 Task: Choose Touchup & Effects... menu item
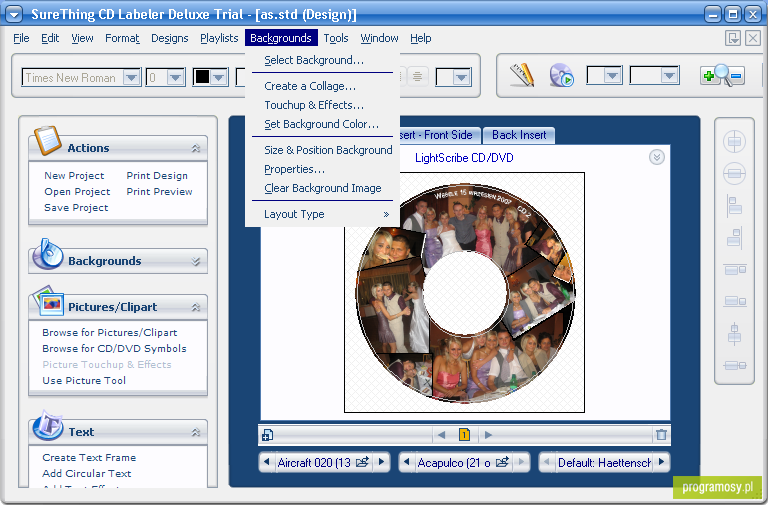pyautogui.click(x=322, y=105)
